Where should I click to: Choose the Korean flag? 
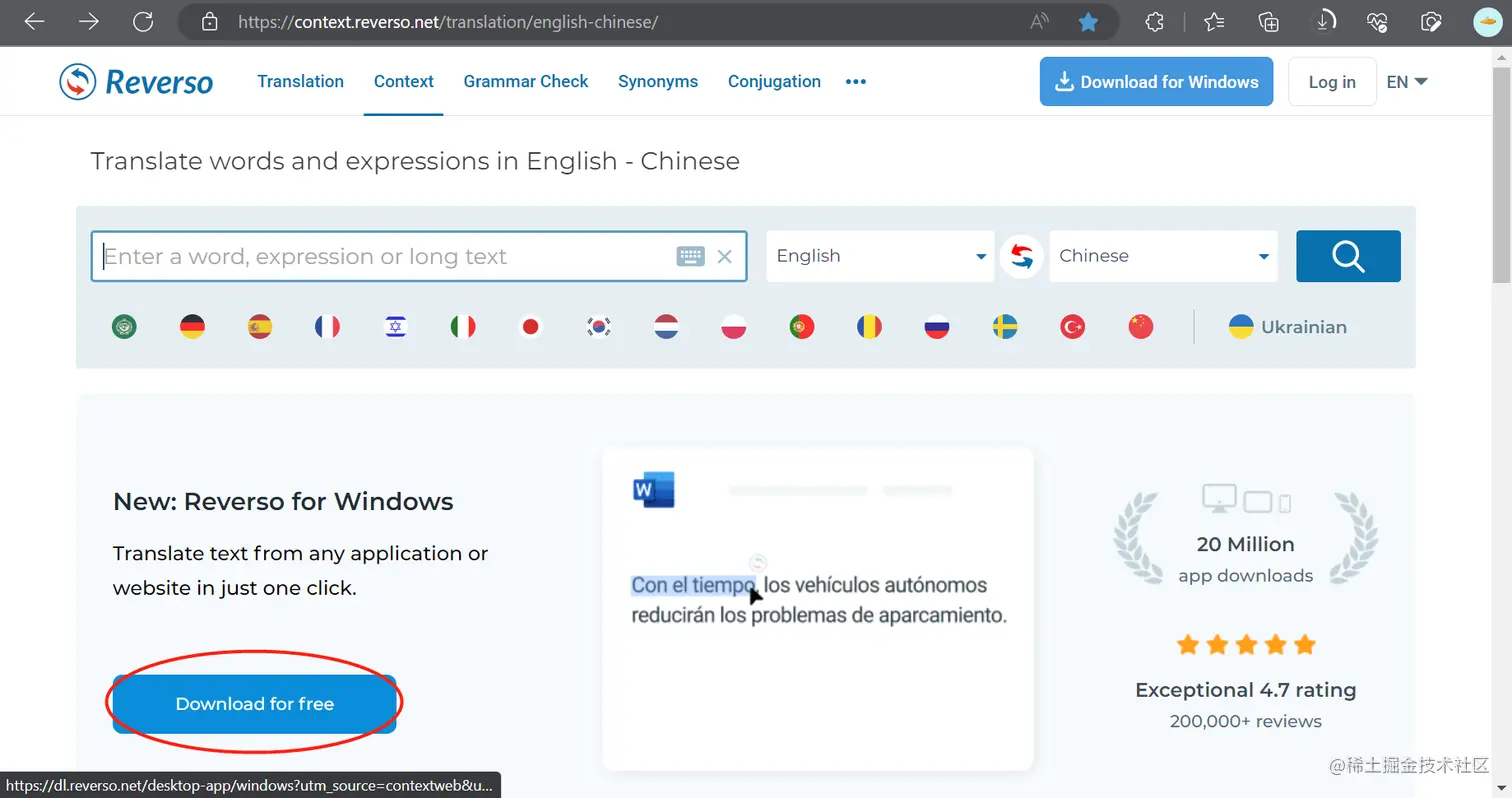(x=599, y=327)
